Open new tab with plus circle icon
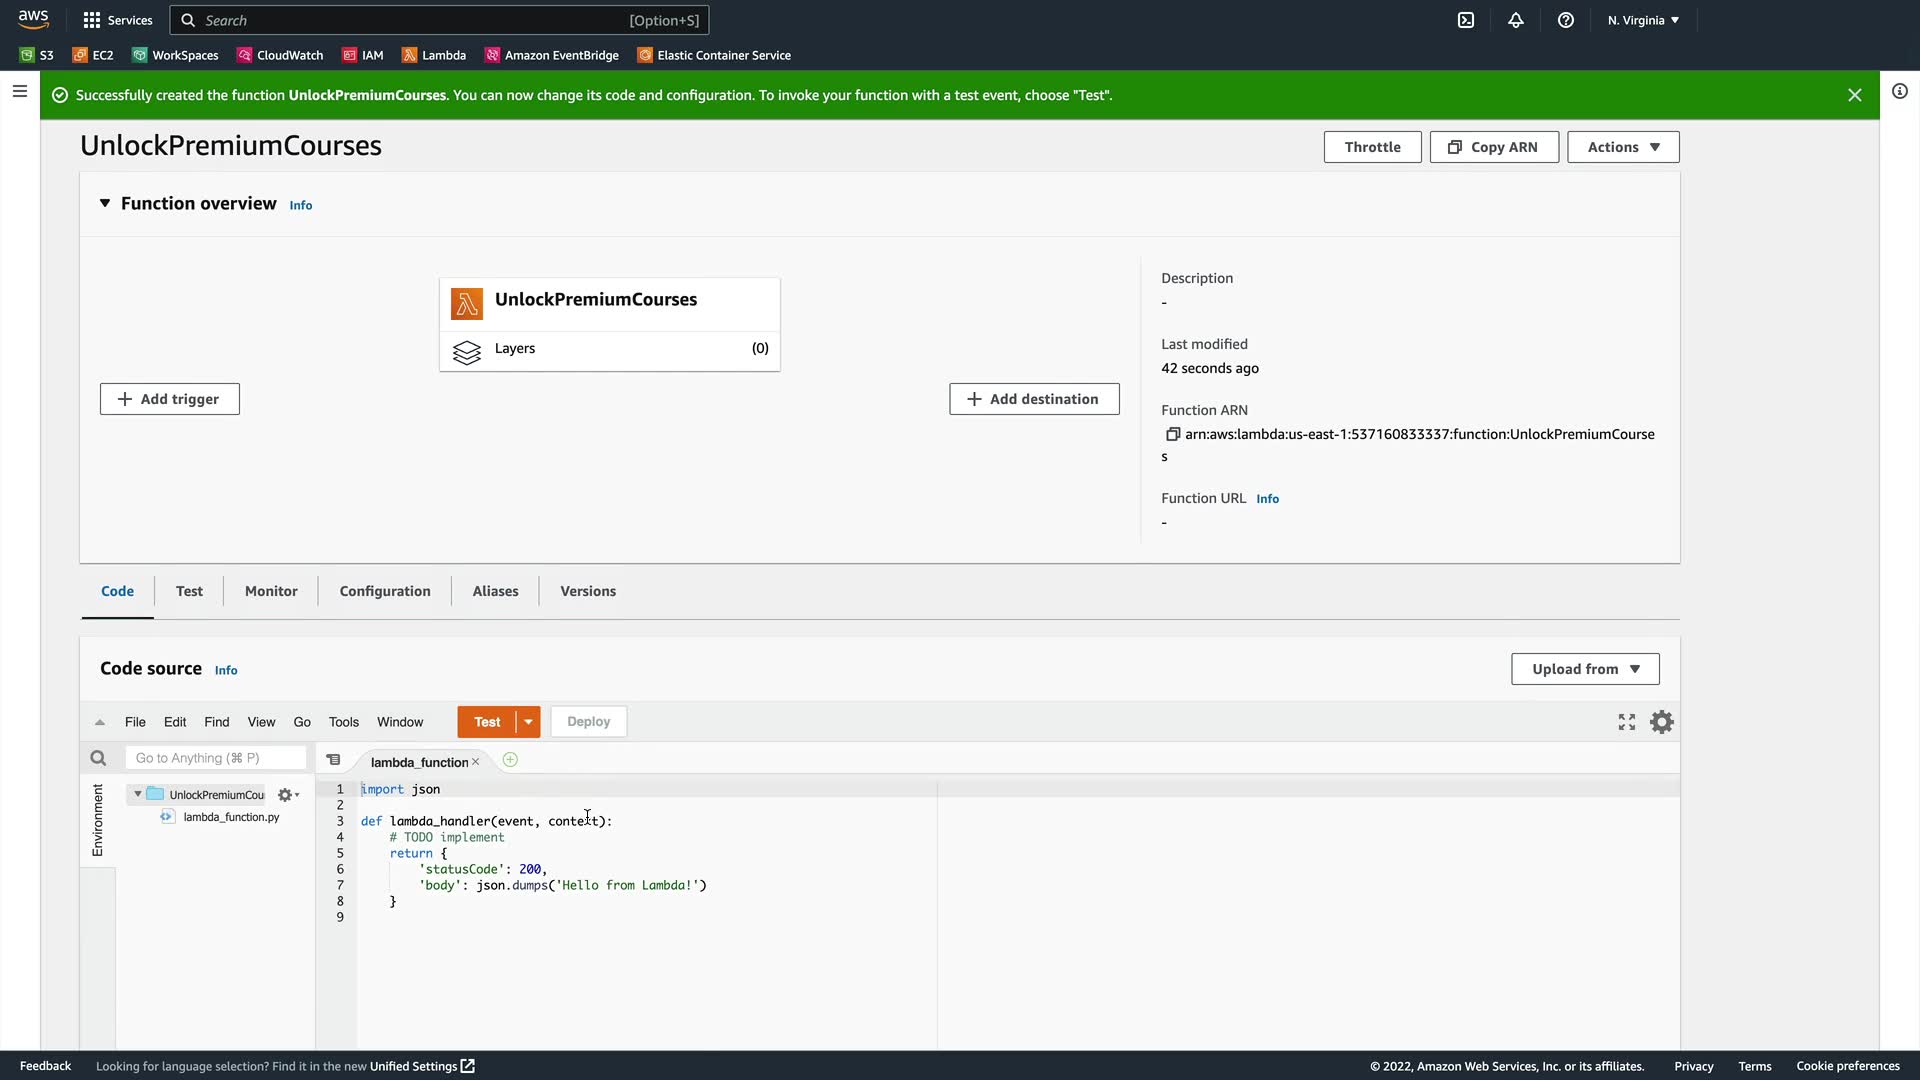 coord(510,760)
